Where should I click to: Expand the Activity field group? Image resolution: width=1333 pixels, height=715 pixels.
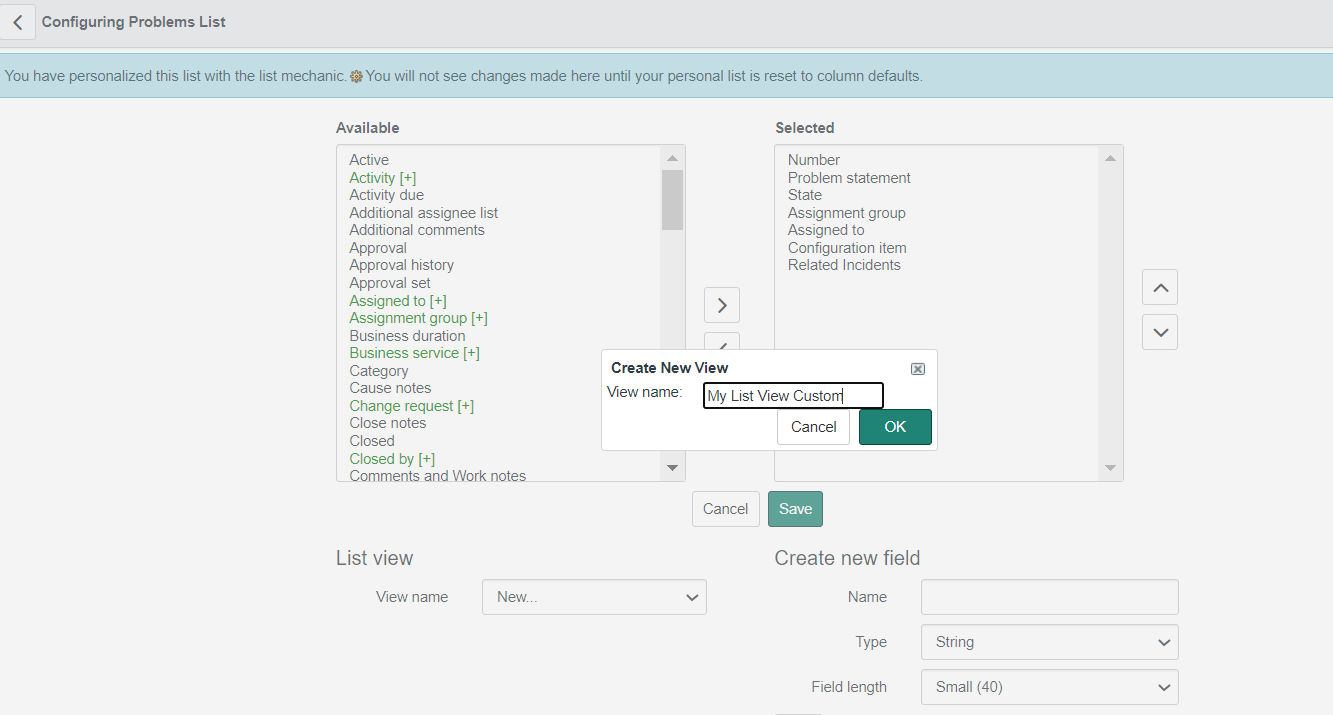(409, 177)
